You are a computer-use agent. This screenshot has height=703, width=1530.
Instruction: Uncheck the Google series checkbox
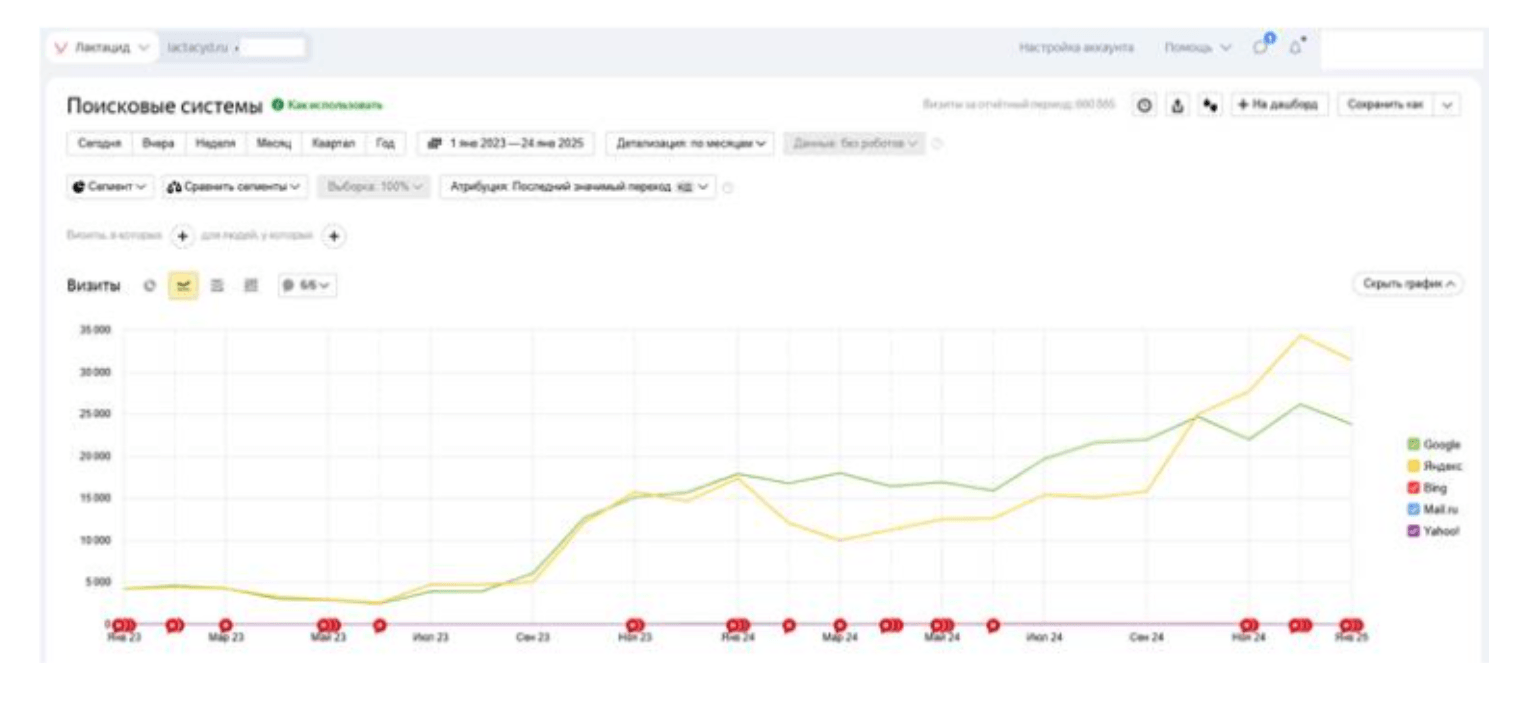tap(1413, 444)
